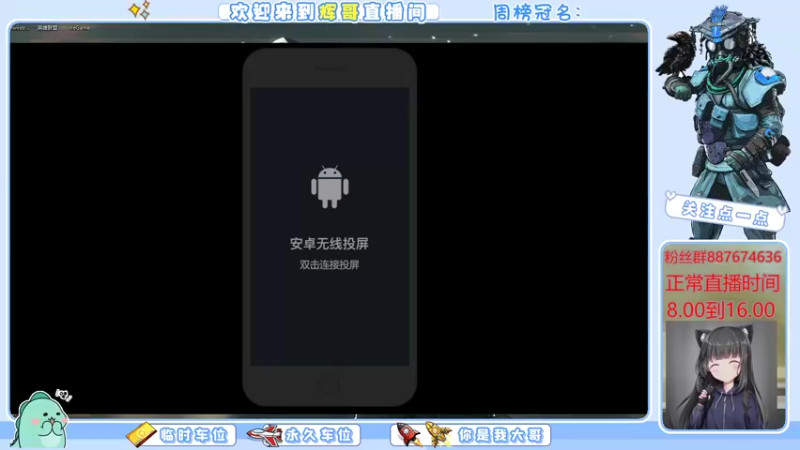Click the '临时车位' label
Image resolution: width=800 pixels, height=450 pixels.
point(193,435)
